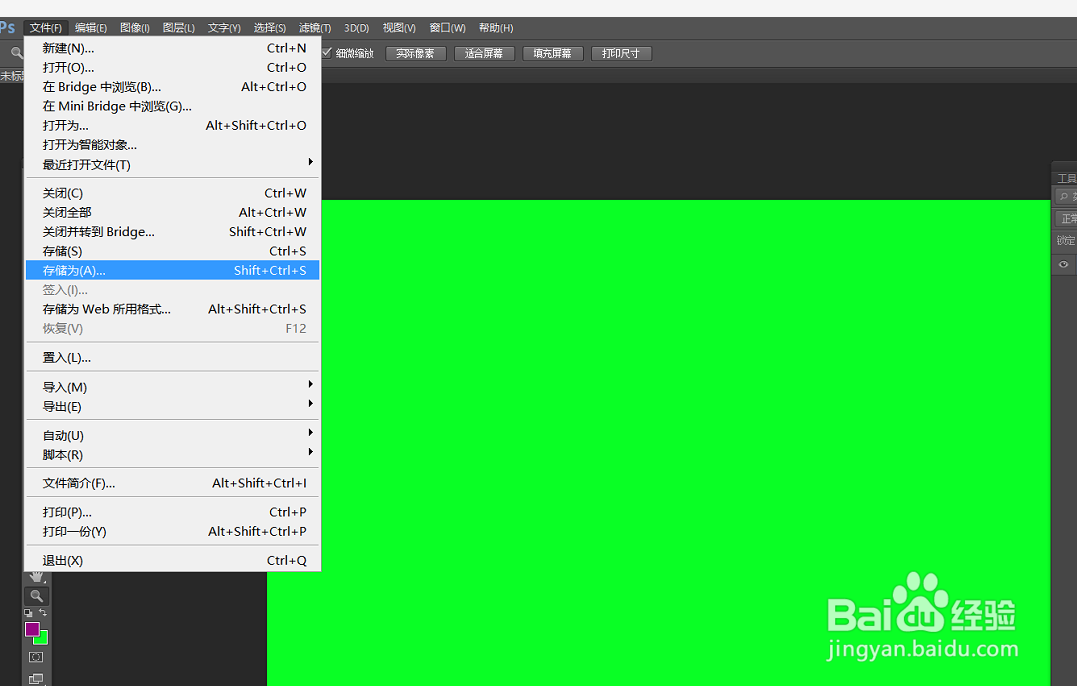The image size is (1077, 686).
Task: Reset to default foreground and background colors
Action: click(x=28, y=613)
